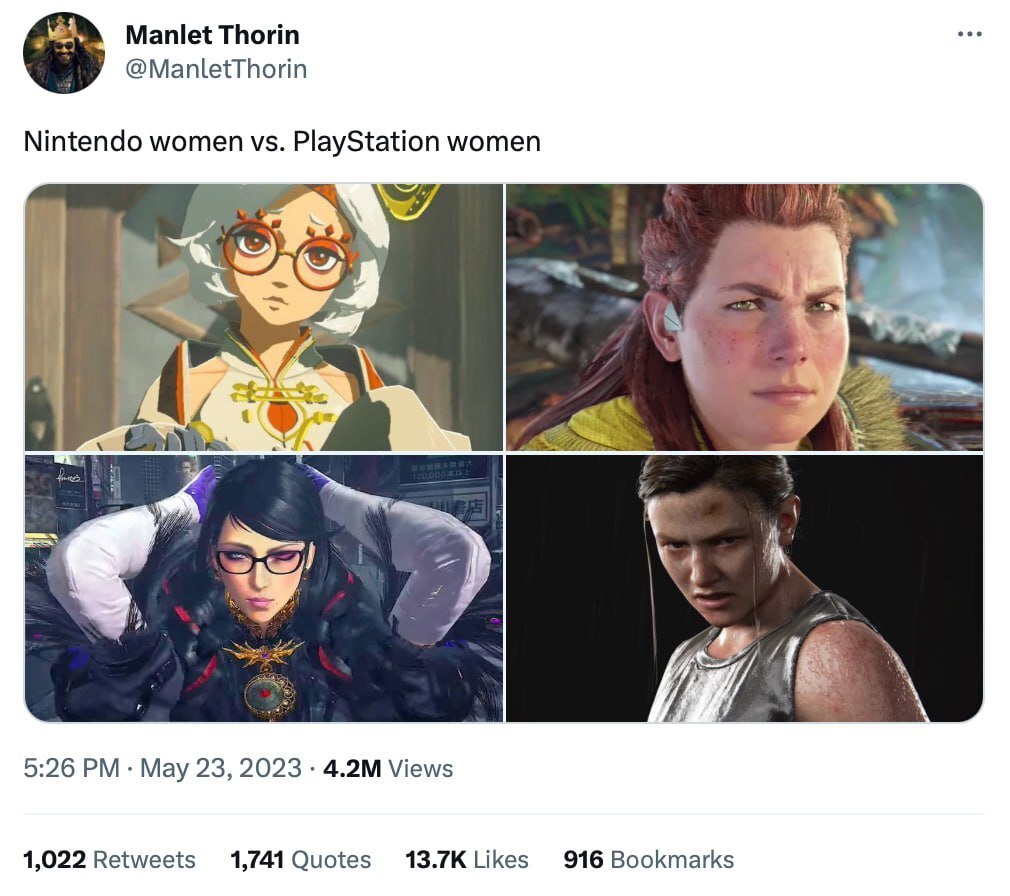Click the May 23, 2023 date
Screen dimensions: 1010x896
pos(220,769)
